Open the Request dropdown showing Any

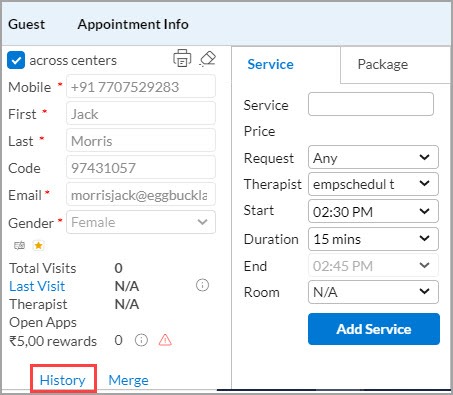pyautogui.click(x=373, y=157)
